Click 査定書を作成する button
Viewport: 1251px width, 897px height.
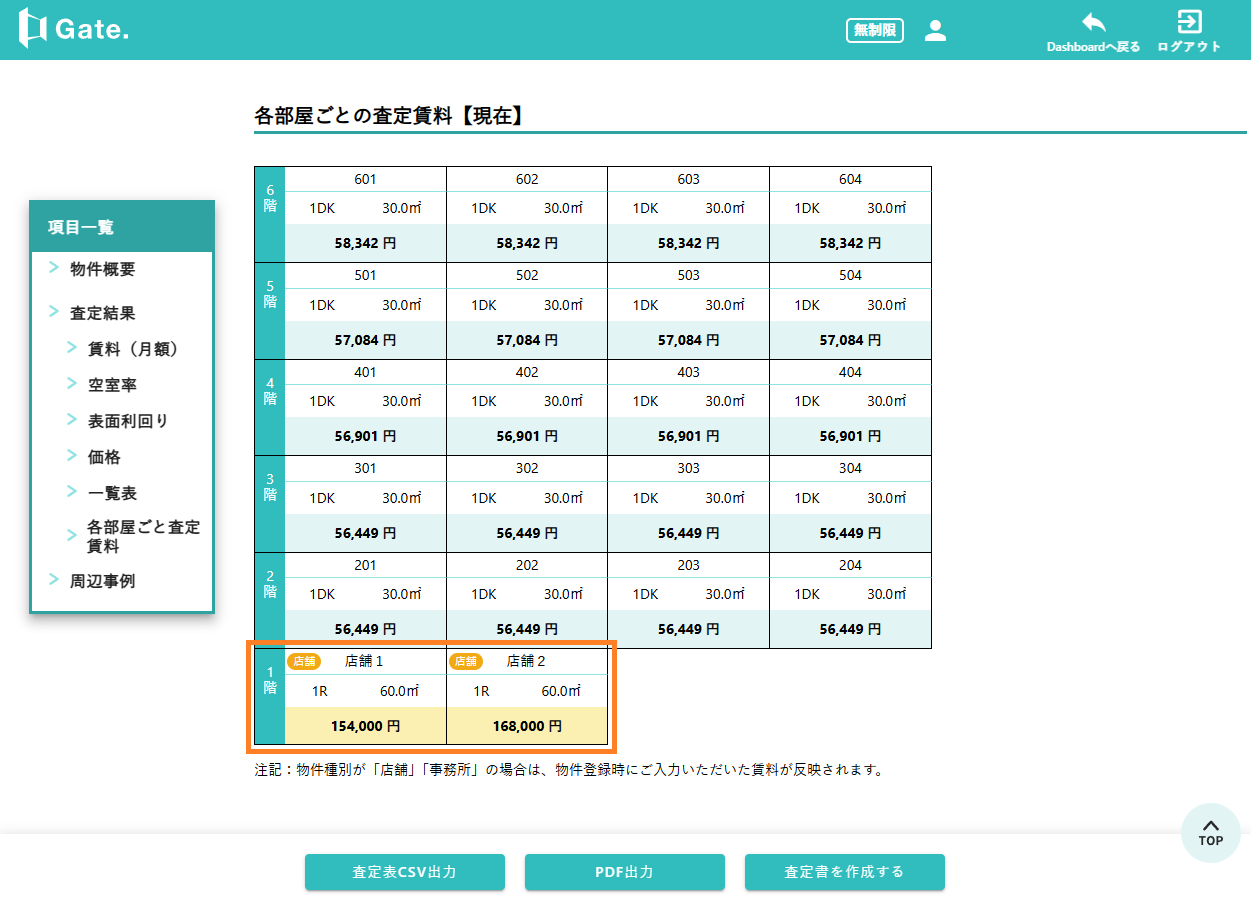844,872
